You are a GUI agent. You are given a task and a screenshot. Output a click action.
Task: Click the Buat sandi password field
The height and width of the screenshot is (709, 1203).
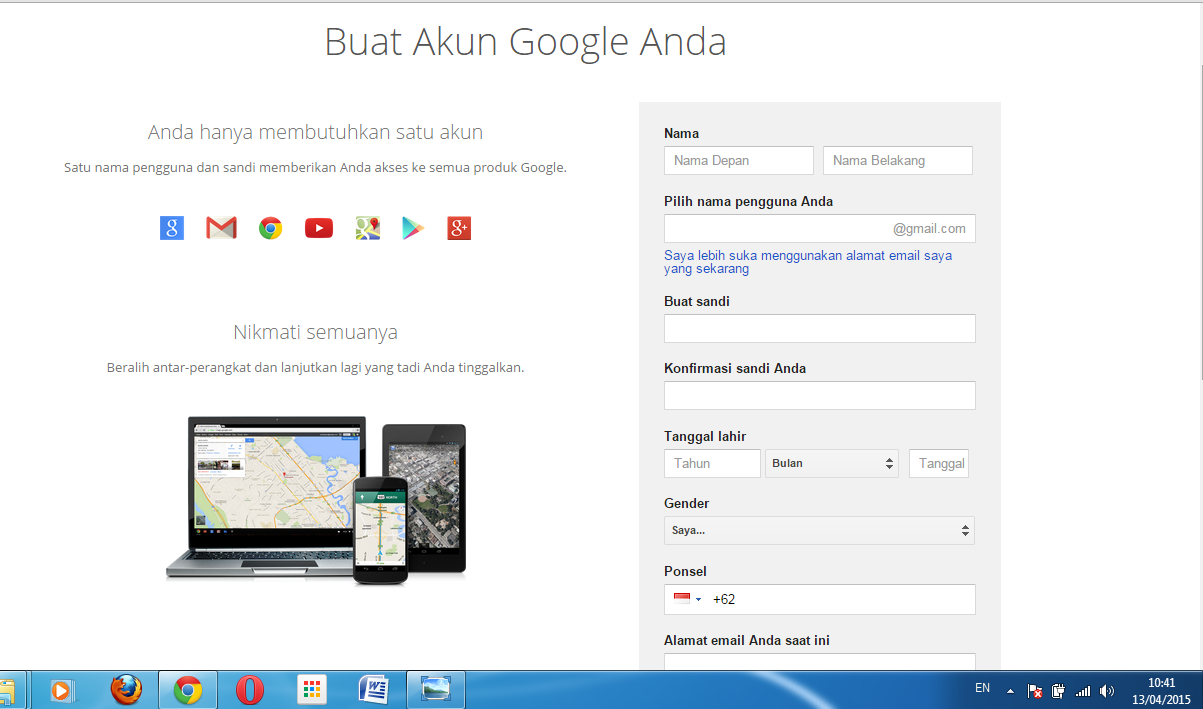[x=820, y=328]
